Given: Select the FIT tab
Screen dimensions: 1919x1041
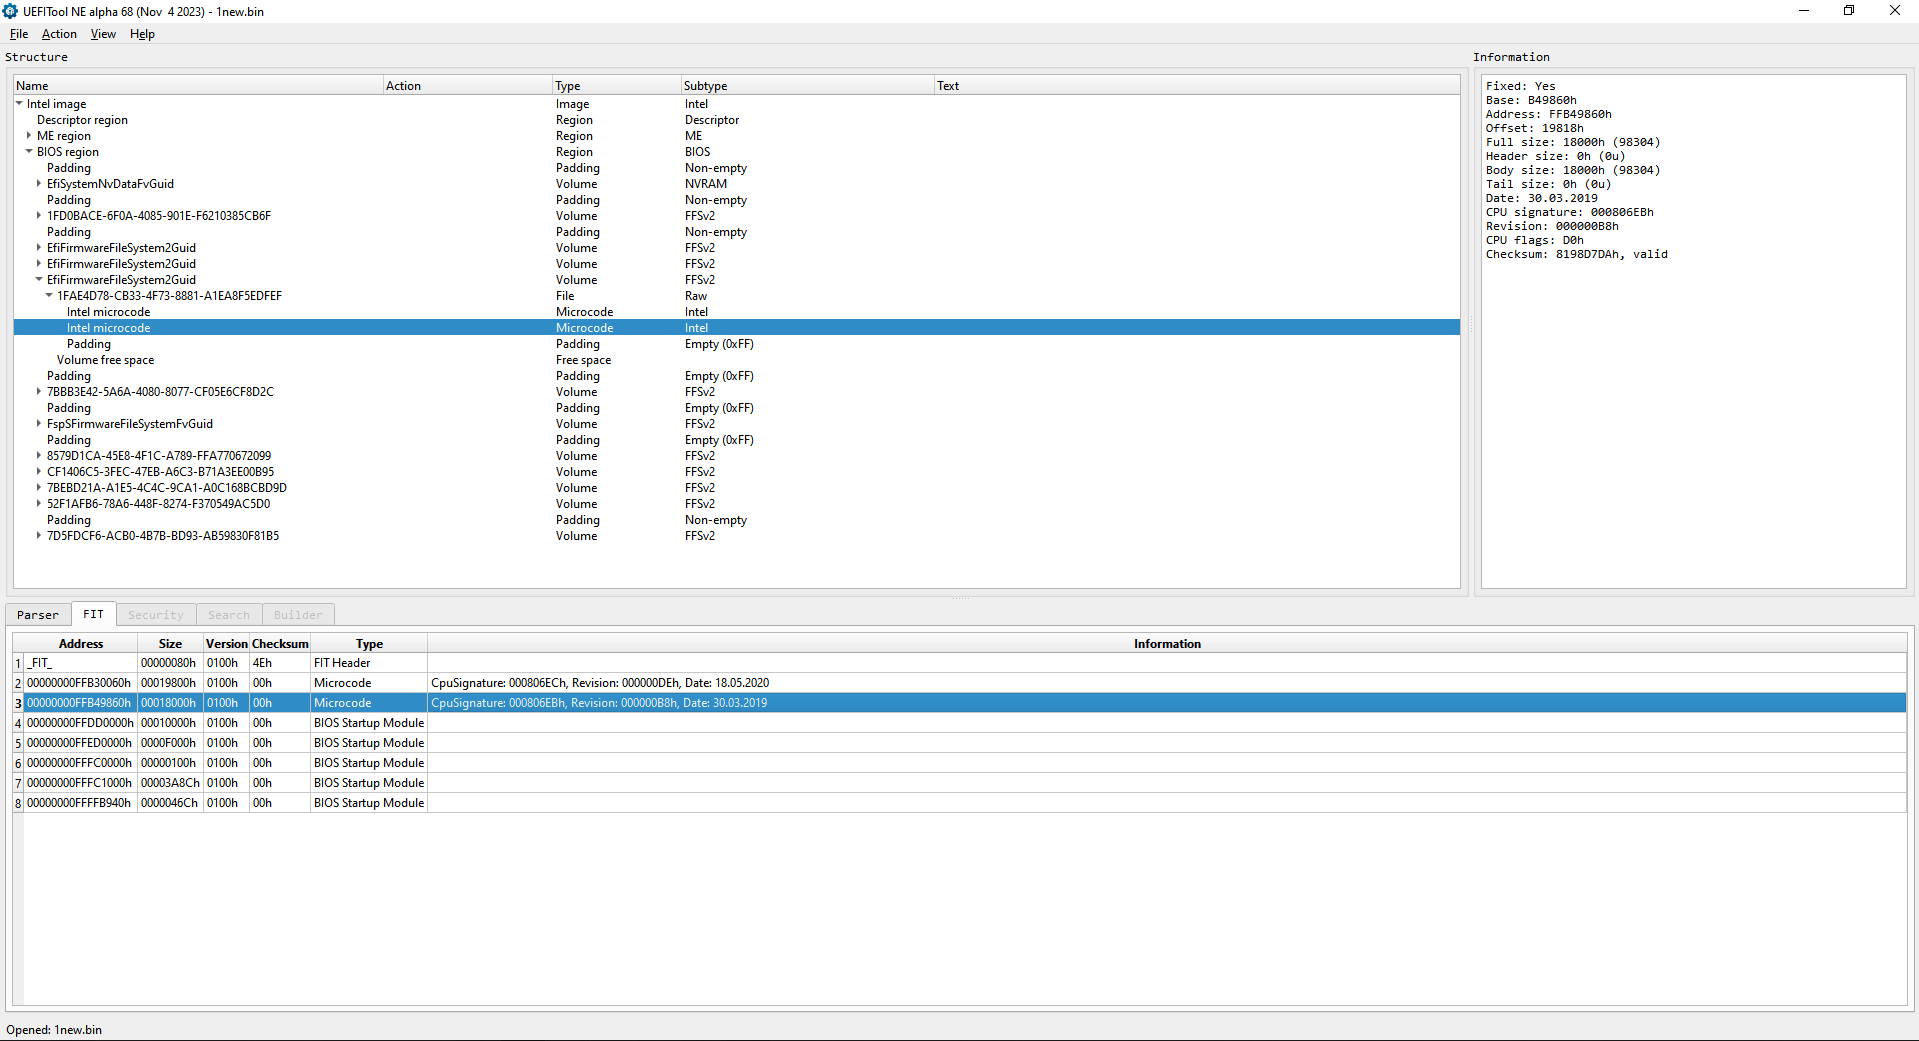Looking at the screenshot, I should [93, 614].
